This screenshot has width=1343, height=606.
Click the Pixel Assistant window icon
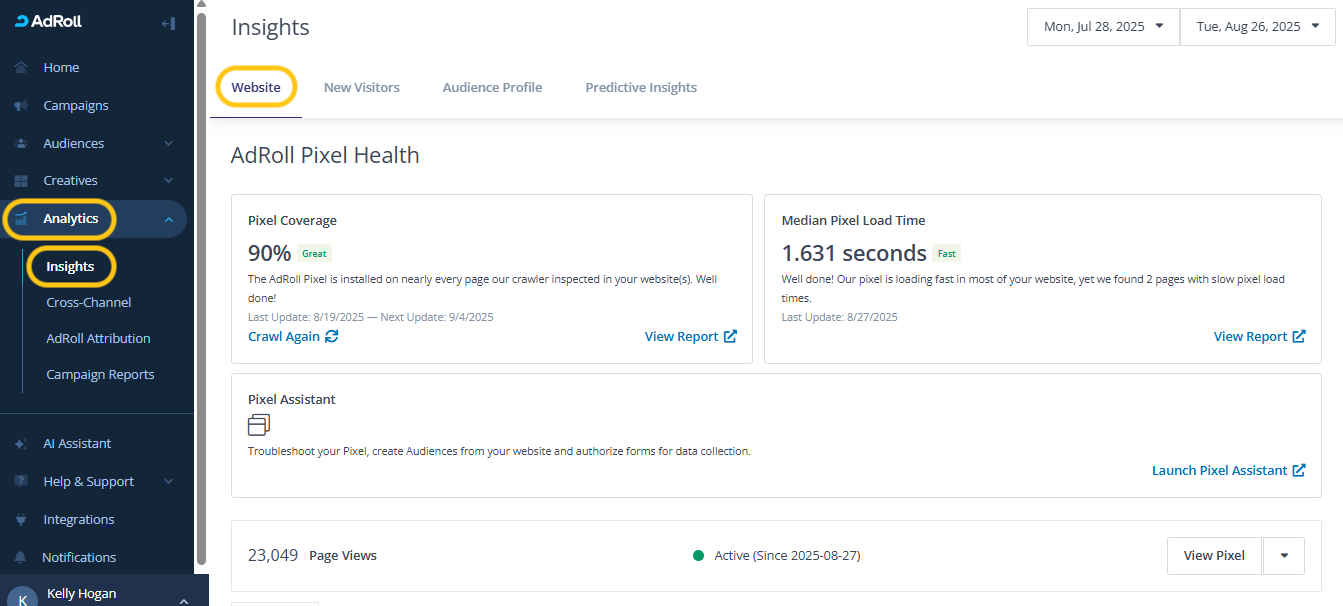(259, 425)
